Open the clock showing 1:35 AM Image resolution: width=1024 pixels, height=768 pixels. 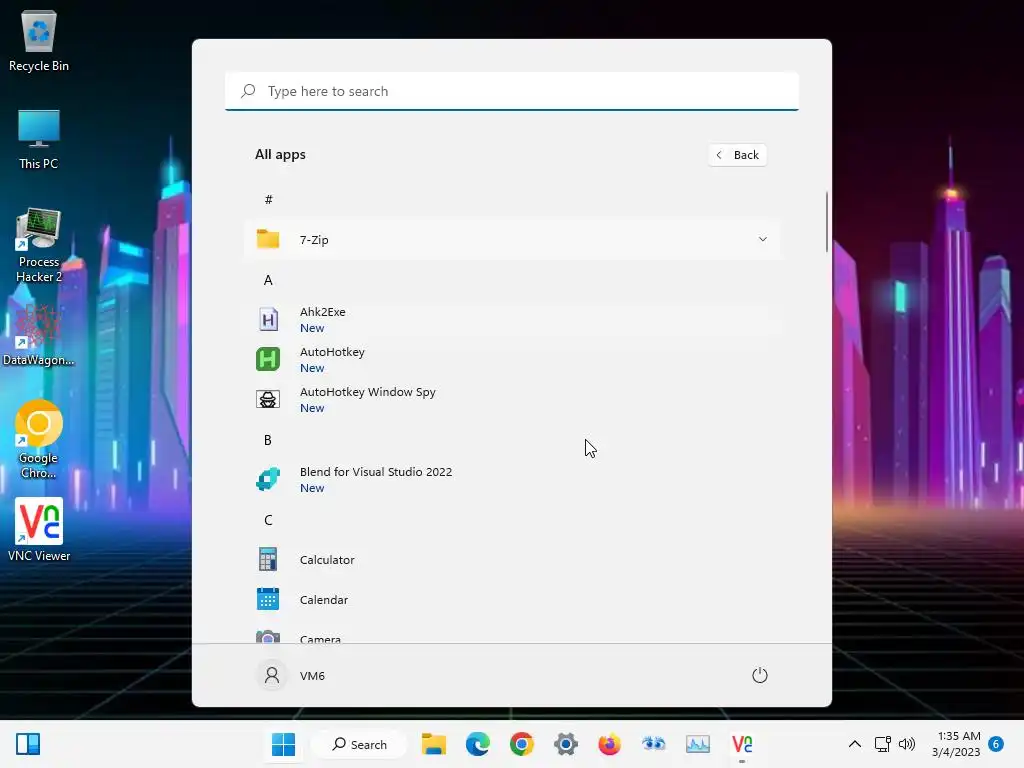957,744
